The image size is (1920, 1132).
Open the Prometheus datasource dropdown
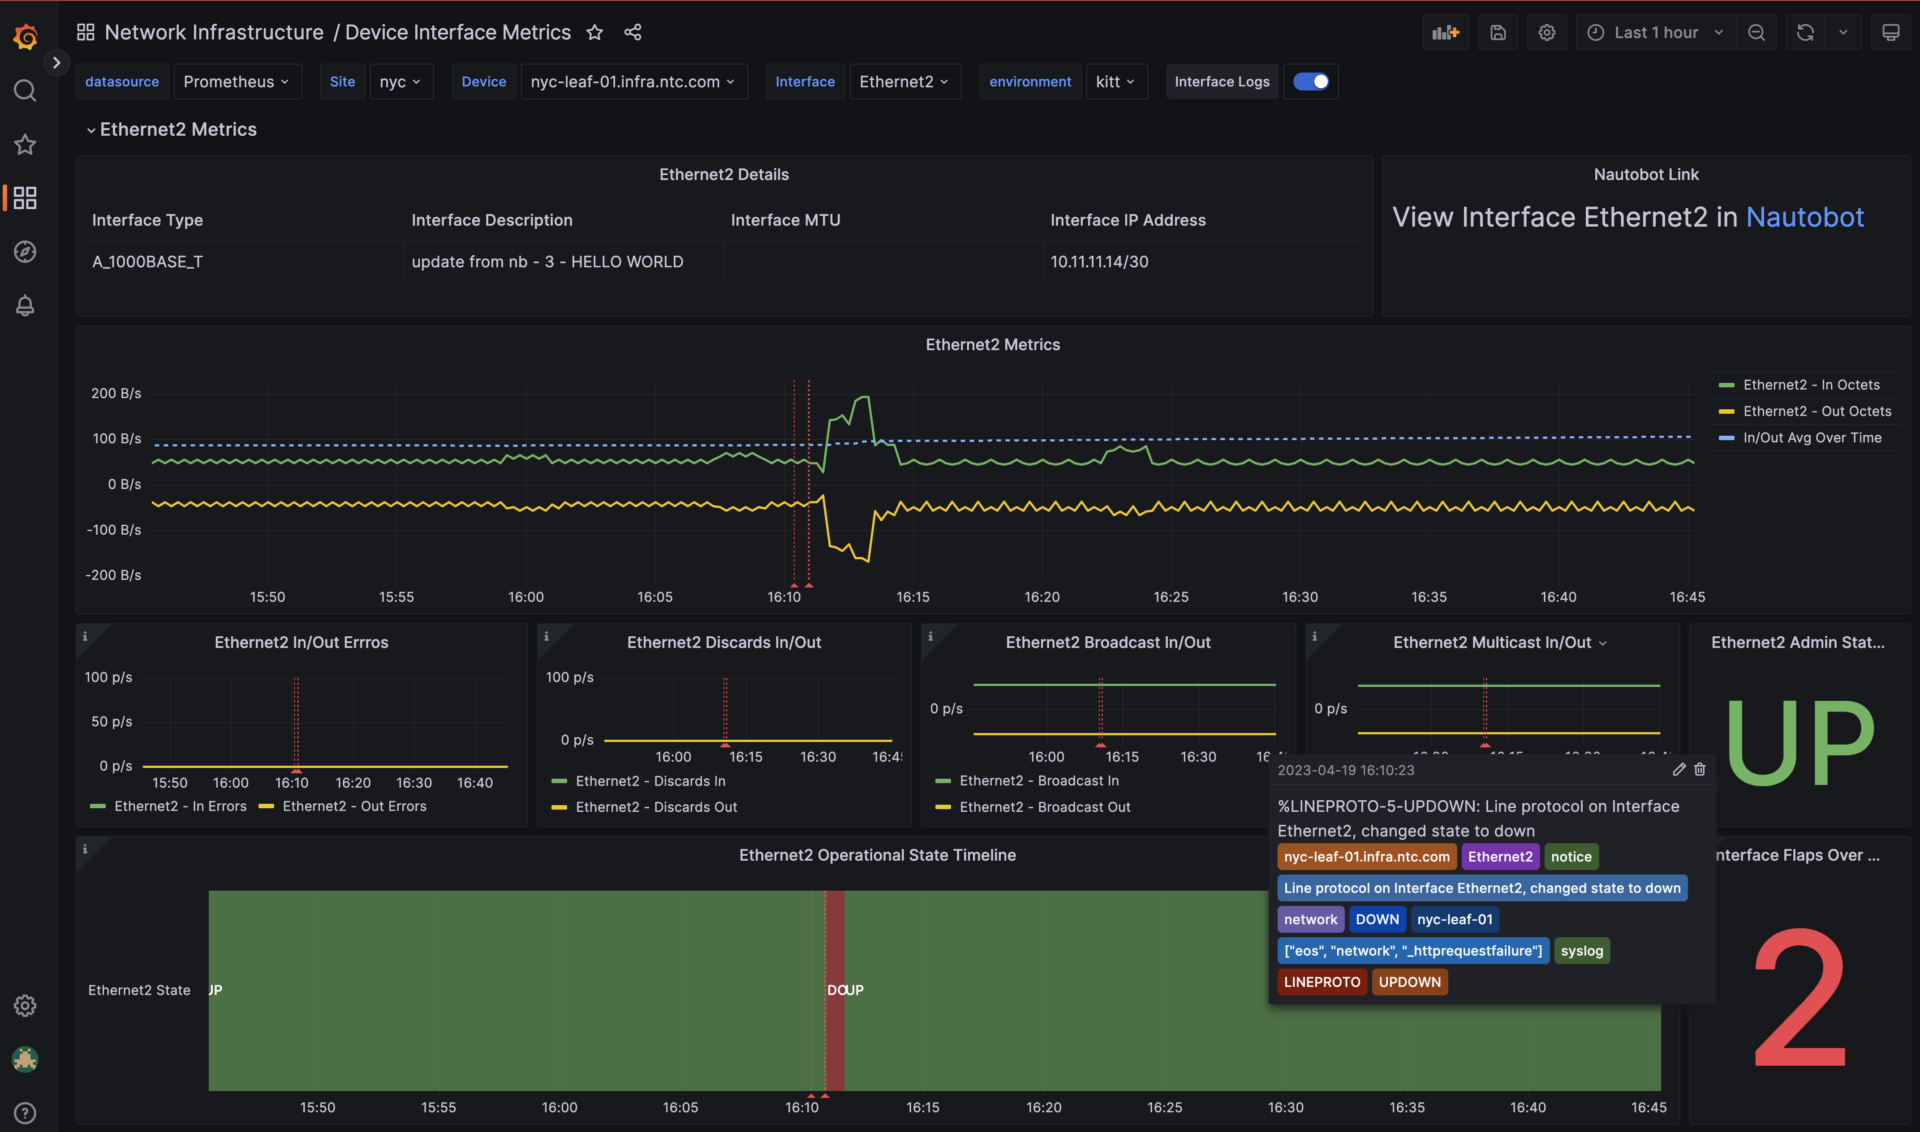point(237,82)
